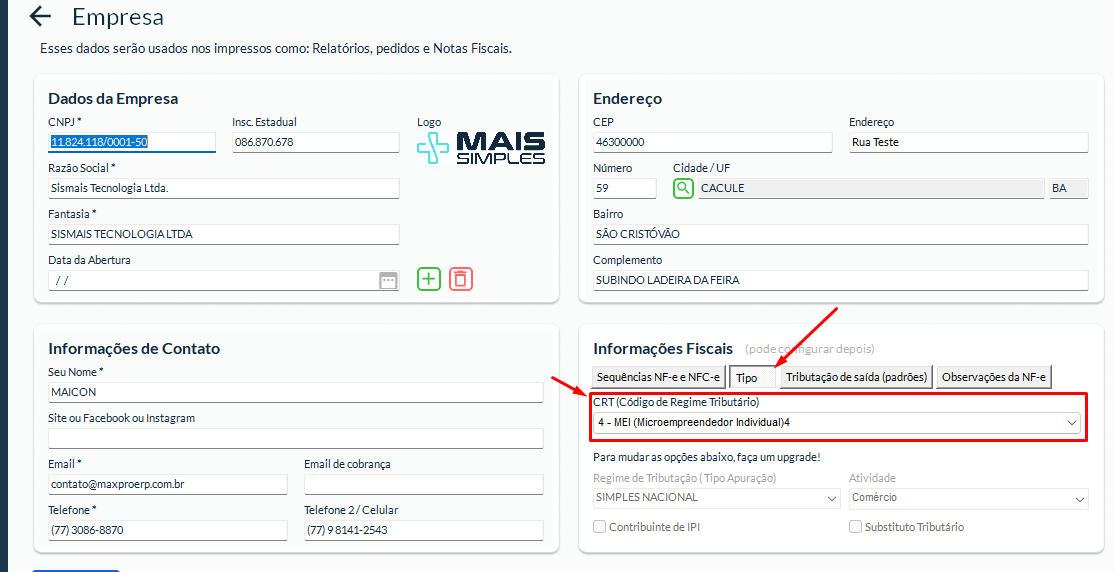Screen dimensions: 1115x572
Task: Click the green plus add logo icon
Action: [x=429, y=279]
